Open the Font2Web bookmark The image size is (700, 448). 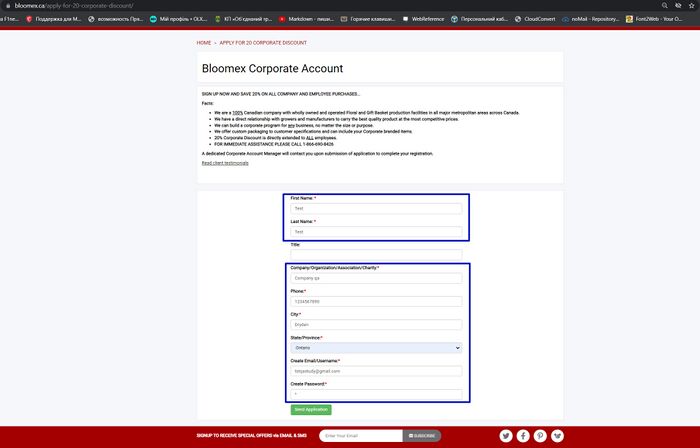[x=654, y=19]
